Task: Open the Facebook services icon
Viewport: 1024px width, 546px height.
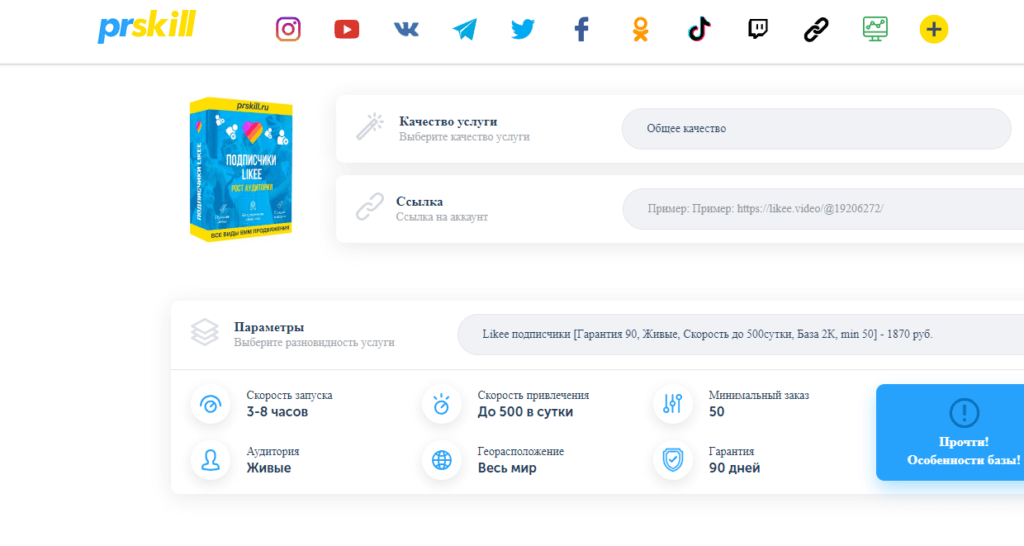Action: [581, 30]
